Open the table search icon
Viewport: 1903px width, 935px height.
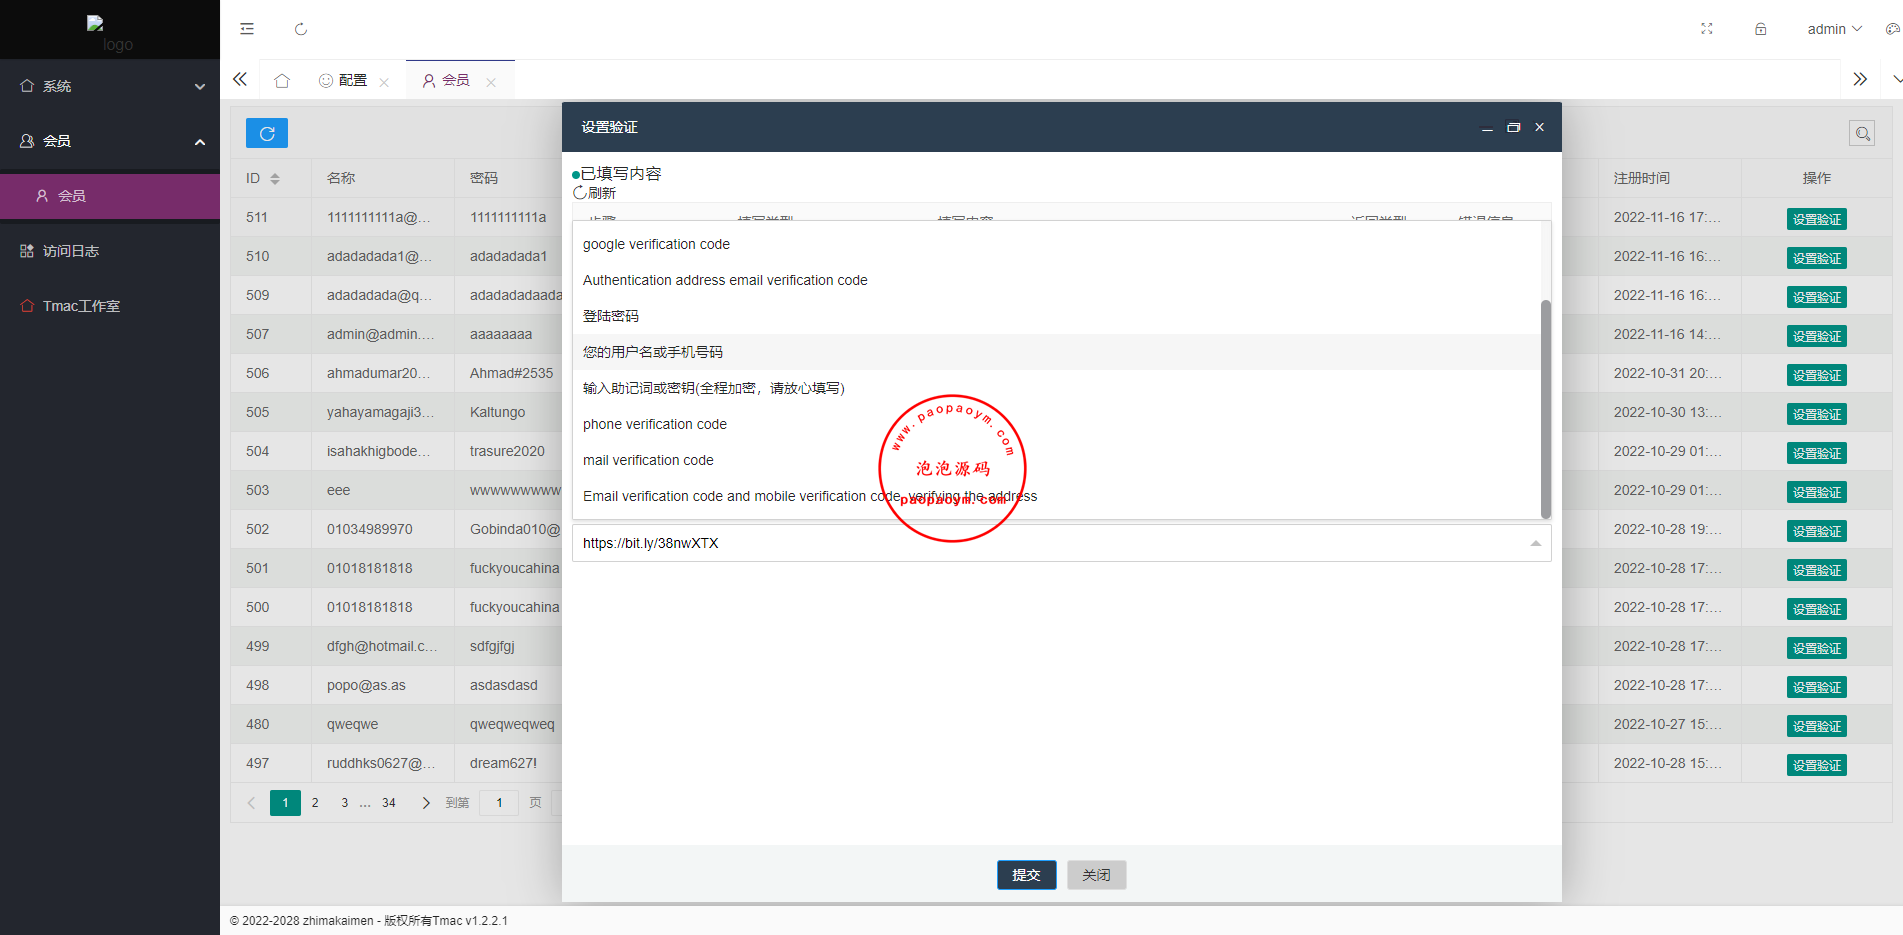tap(1861, 133)
